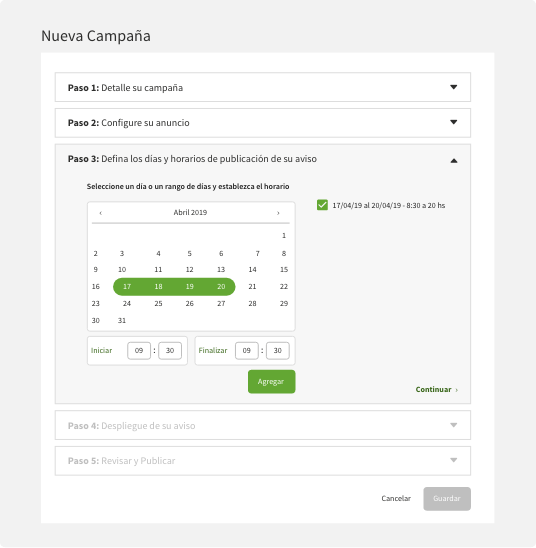Image resolution: width=536 pixels, height=548 pixels.
Task: Focus the Finalizar hour field
Action: click(246, 351)
